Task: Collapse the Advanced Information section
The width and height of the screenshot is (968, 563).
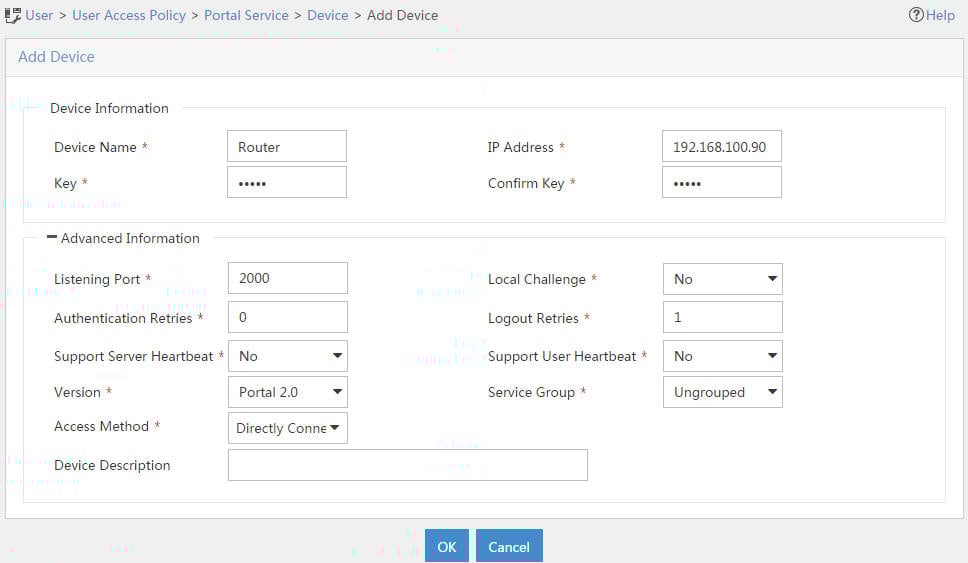Action: 52,237
